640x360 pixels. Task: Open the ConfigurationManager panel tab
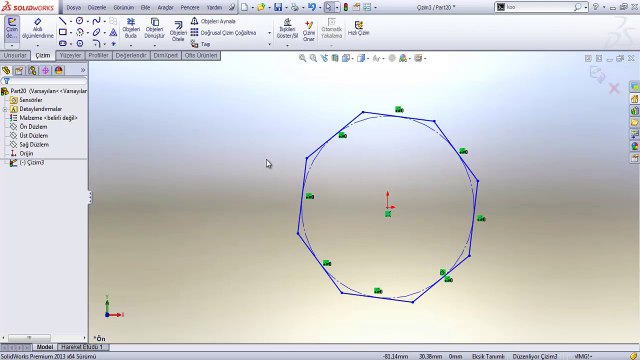click(32, 71)
